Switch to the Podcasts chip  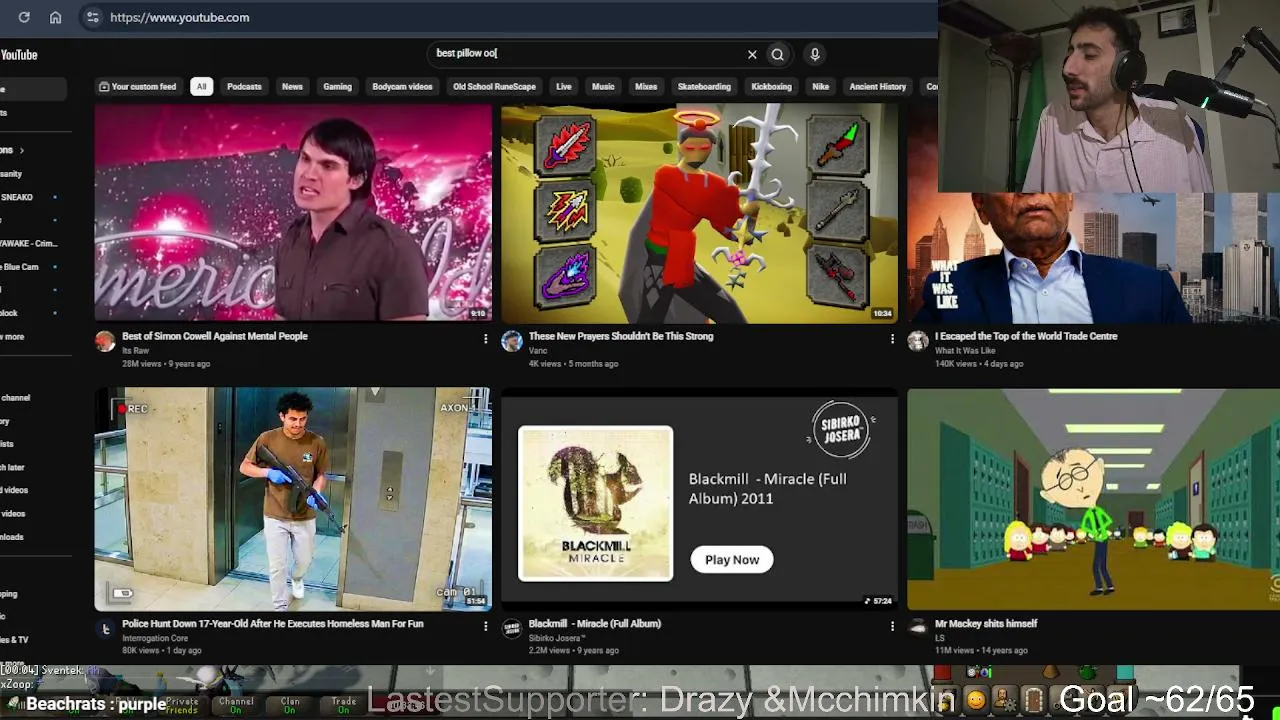tap(244, 86)
